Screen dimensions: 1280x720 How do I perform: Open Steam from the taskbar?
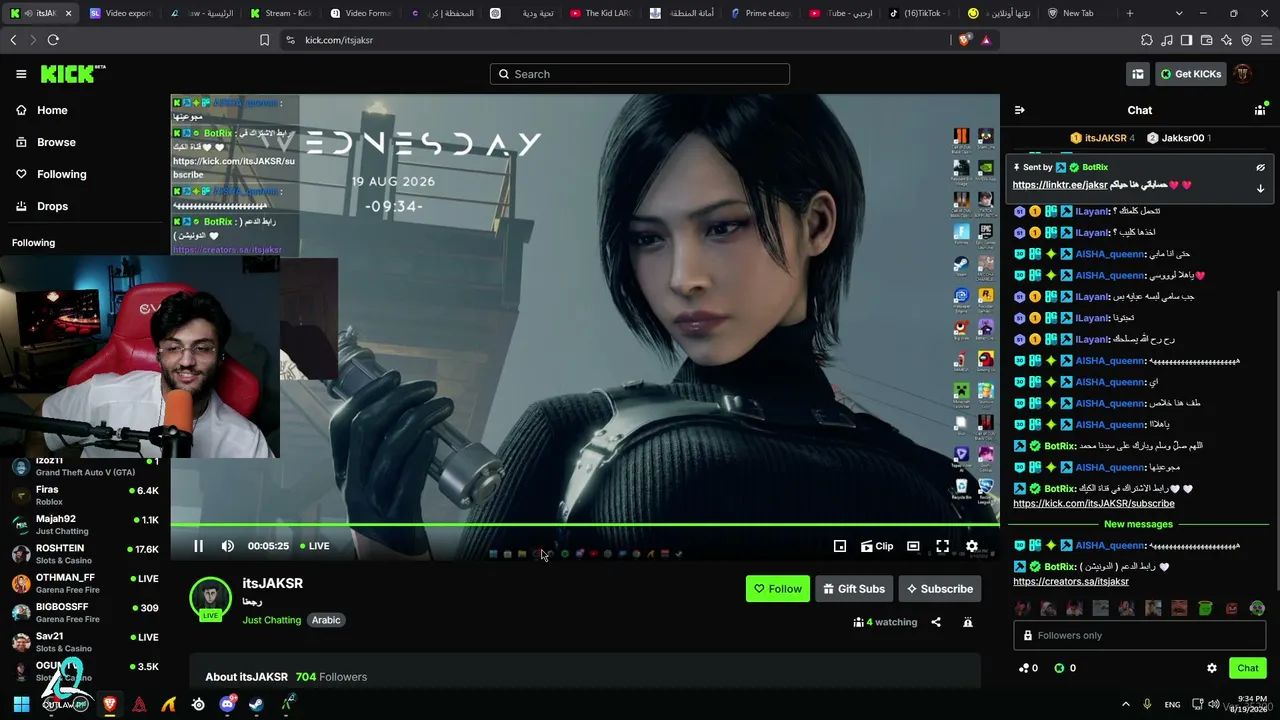pyautogui.click(x=257, y=704)
